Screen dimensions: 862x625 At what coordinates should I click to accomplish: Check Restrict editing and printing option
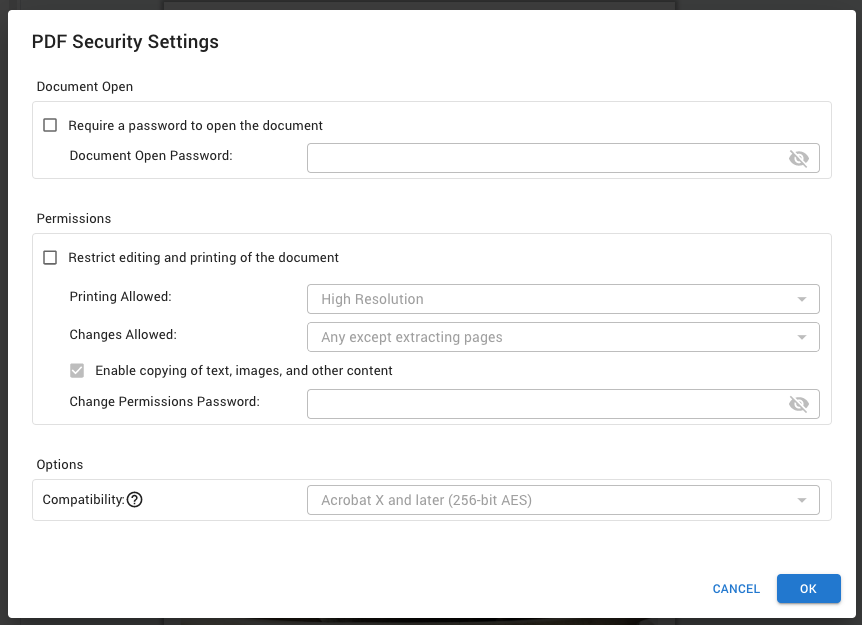[50, 258]
